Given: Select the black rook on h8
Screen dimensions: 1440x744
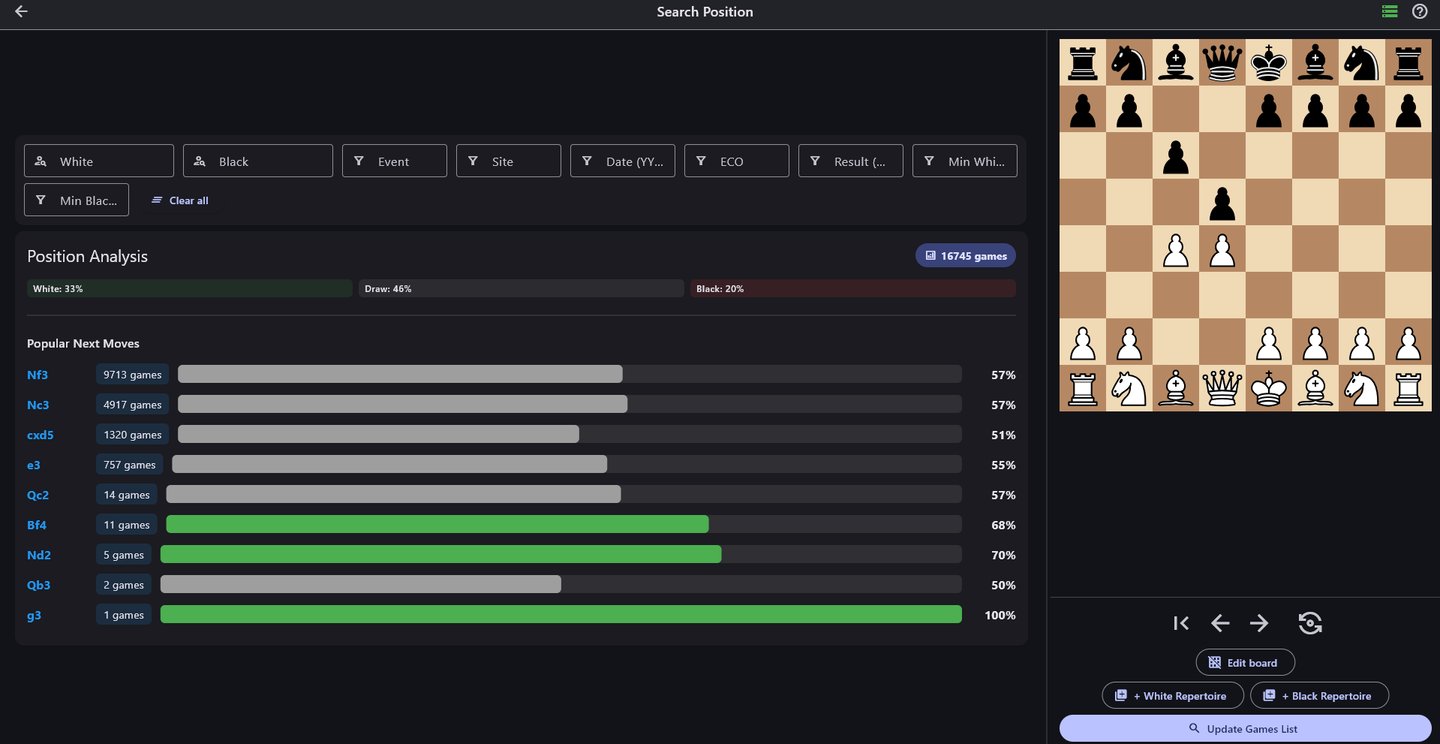Looking at the screenshot, I should point(1408,63).
